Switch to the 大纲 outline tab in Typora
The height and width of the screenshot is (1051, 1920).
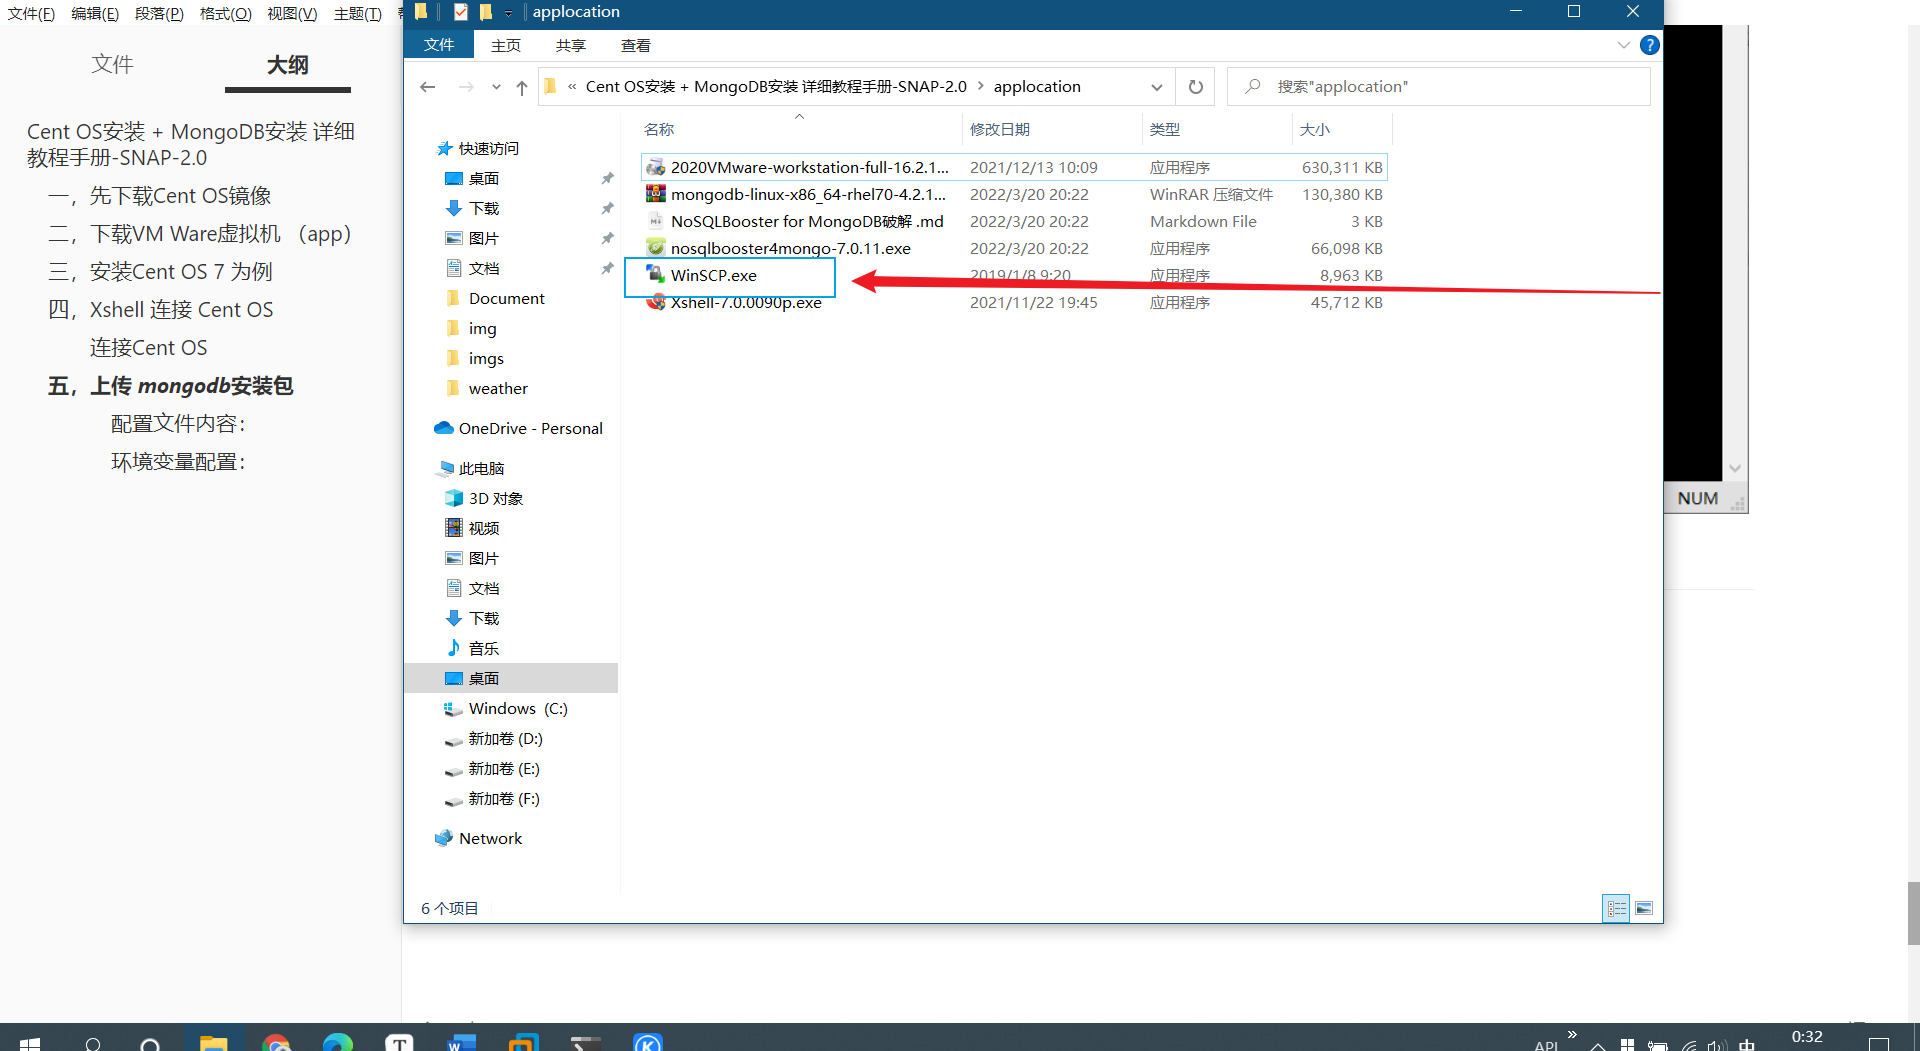point(288,64)
